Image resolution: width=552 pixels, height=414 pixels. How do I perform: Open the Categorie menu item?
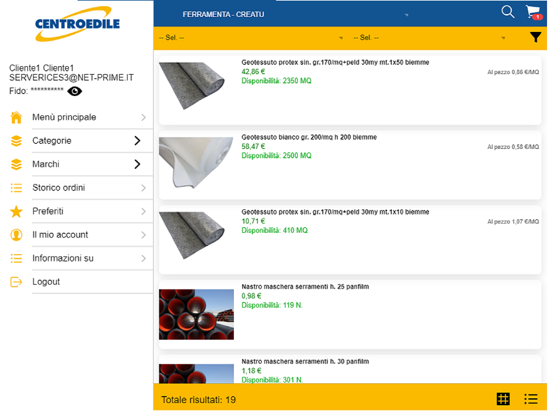pyautogui.click(x=52, y=141)
